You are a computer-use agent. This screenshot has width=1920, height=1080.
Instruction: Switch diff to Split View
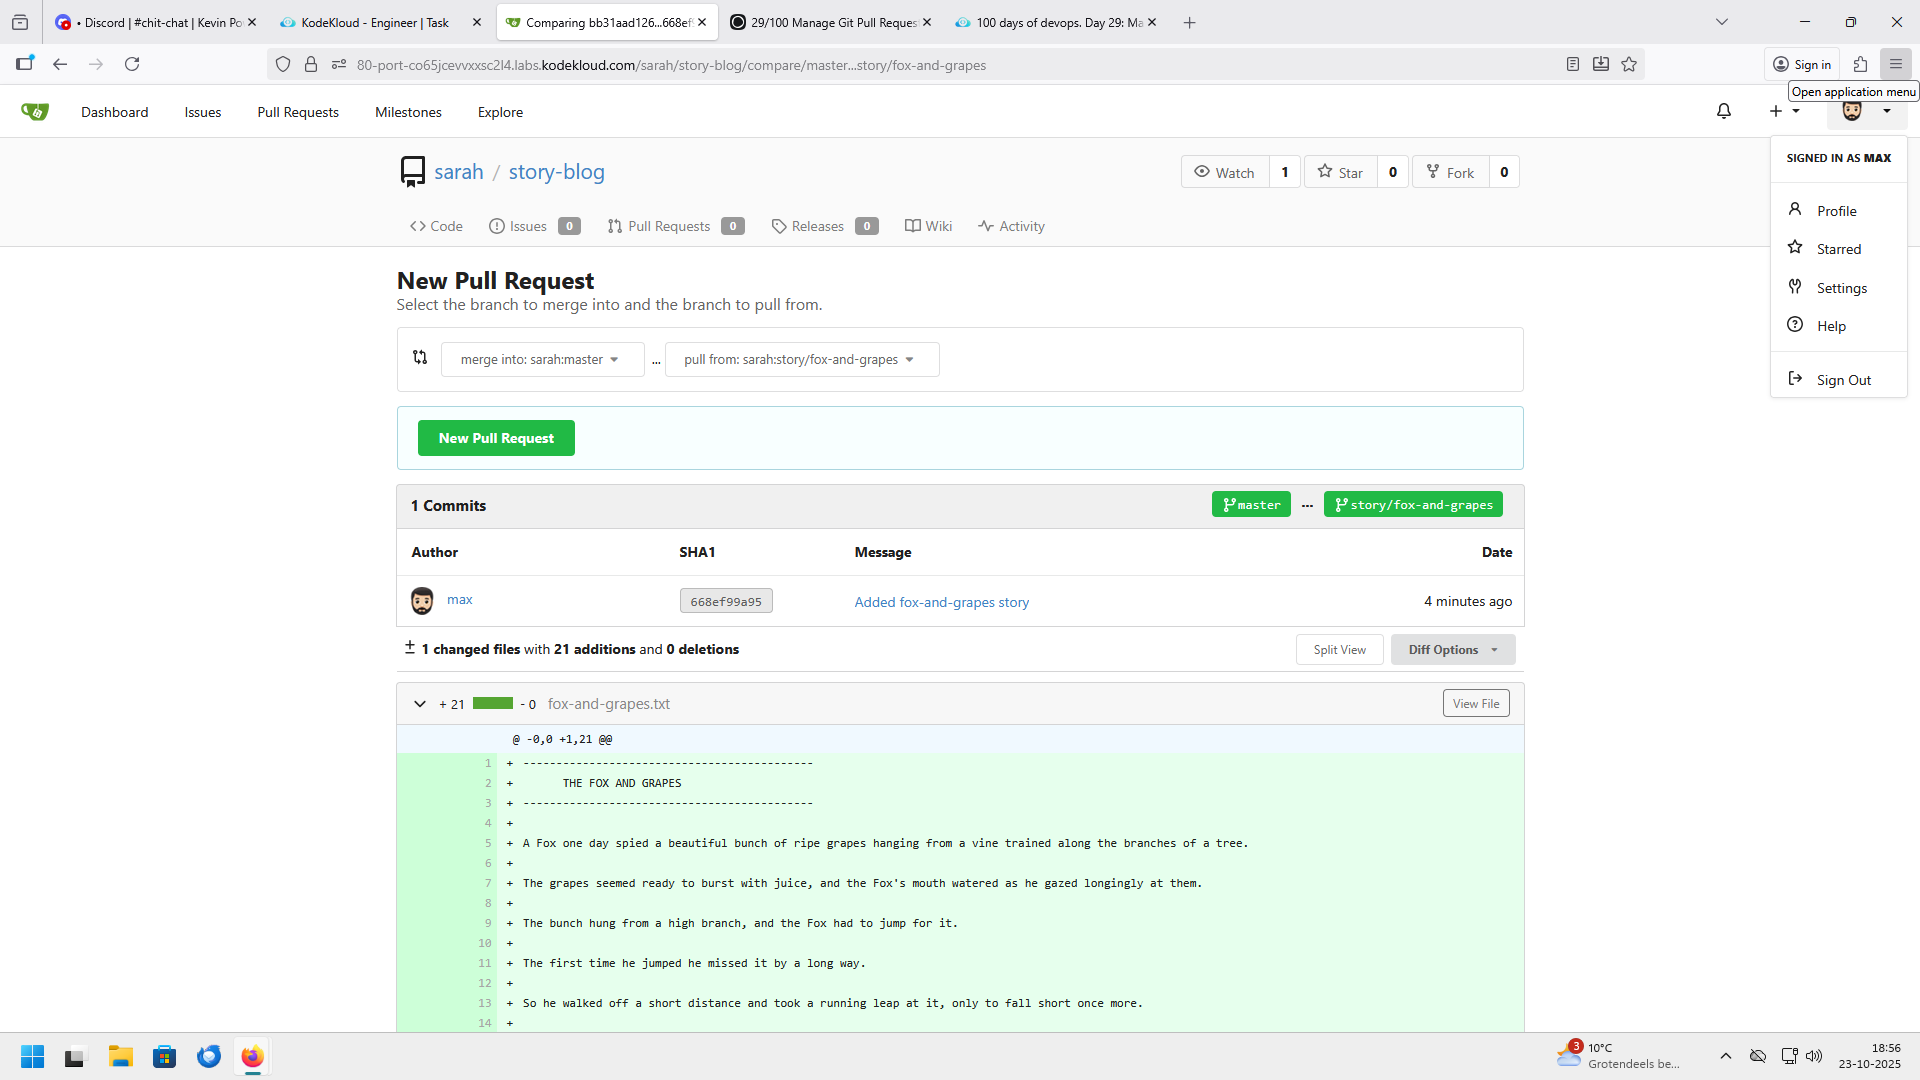[x=1339, y=650]
